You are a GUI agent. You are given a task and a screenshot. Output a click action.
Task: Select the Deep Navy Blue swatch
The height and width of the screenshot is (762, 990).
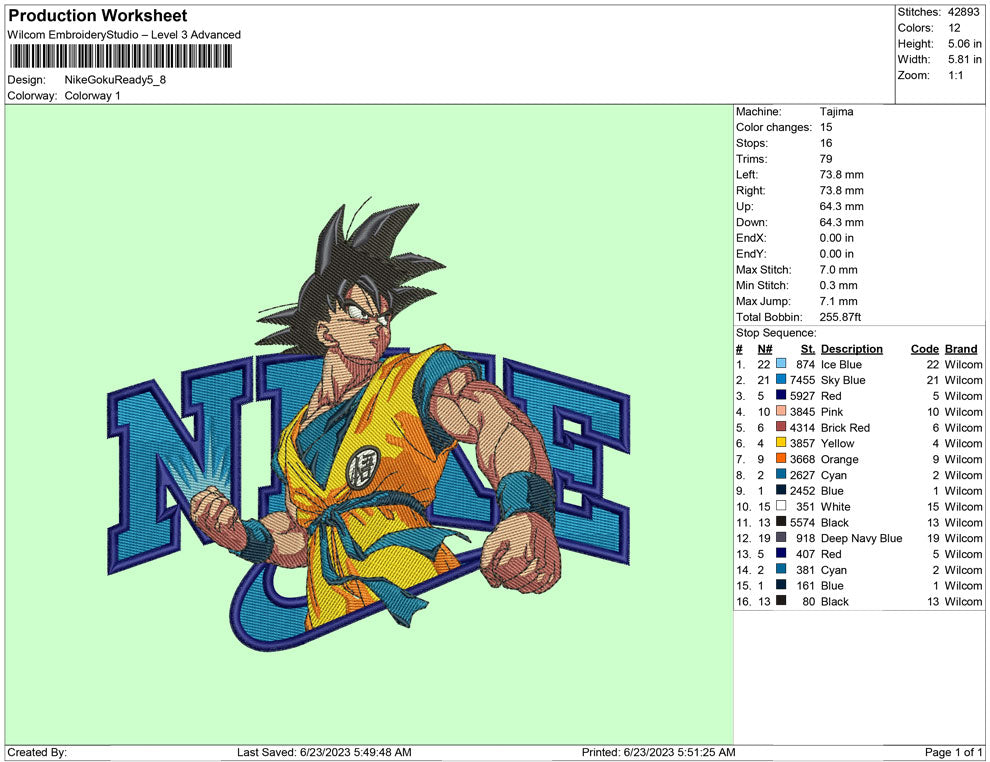click(781, 539)
